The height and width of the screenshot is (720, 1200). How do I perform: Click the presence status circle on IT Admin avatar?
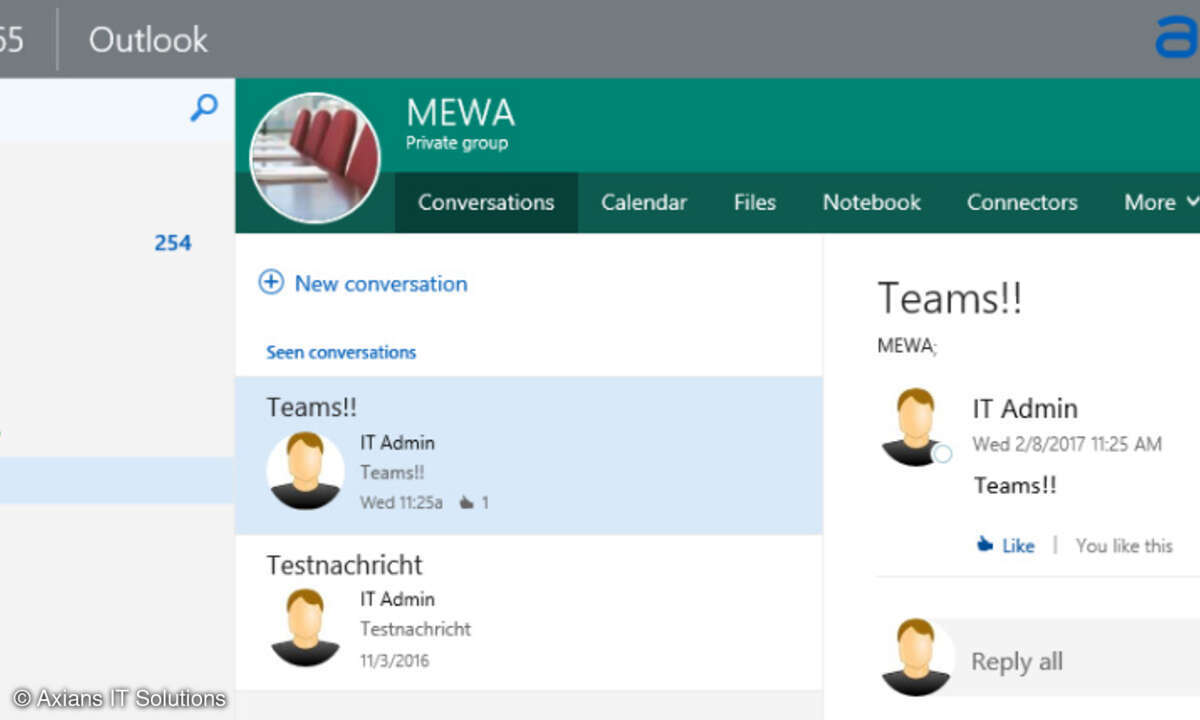(942, 454)
